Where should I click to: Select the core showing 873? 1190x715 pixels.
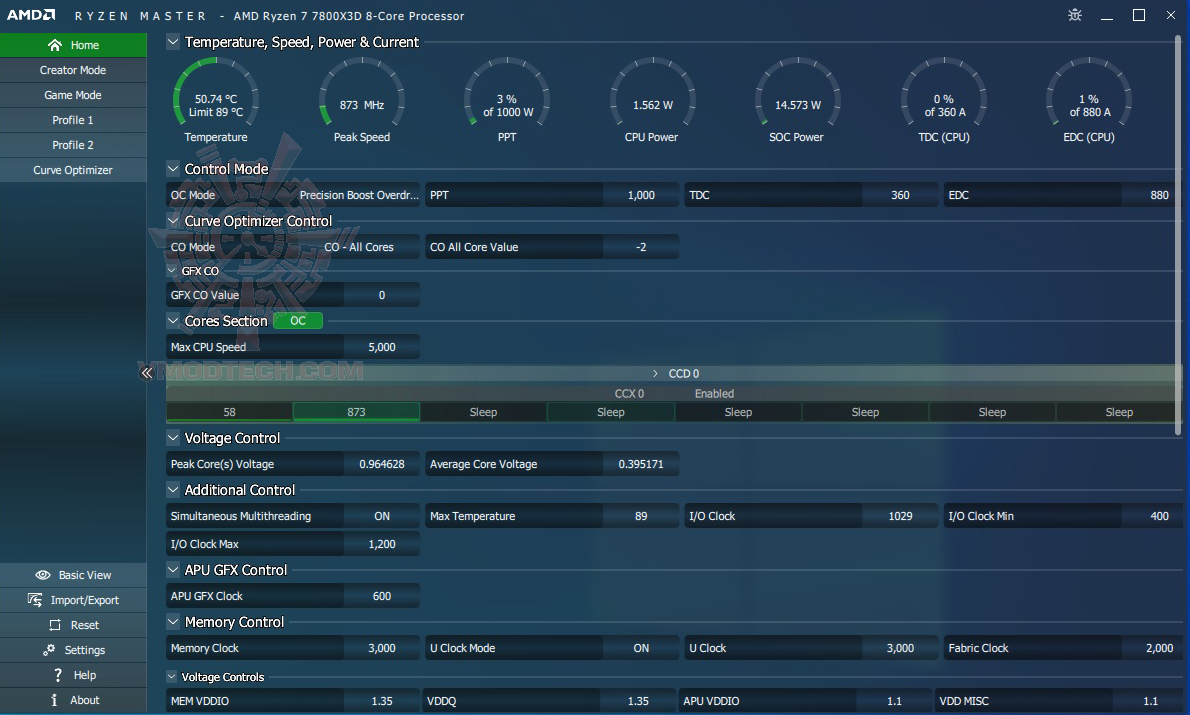357,412
